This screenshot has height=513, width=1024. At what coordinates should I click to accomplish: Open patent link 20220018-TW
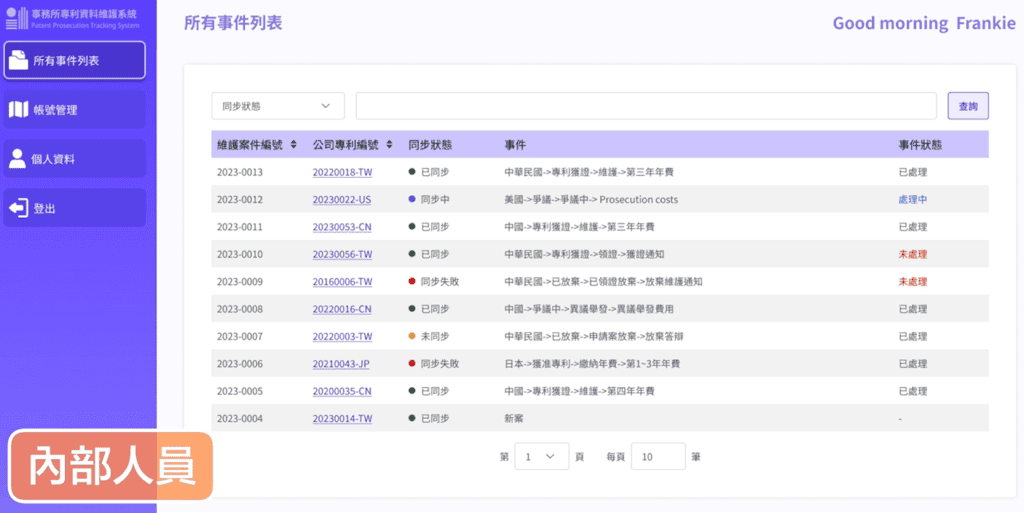341,172
